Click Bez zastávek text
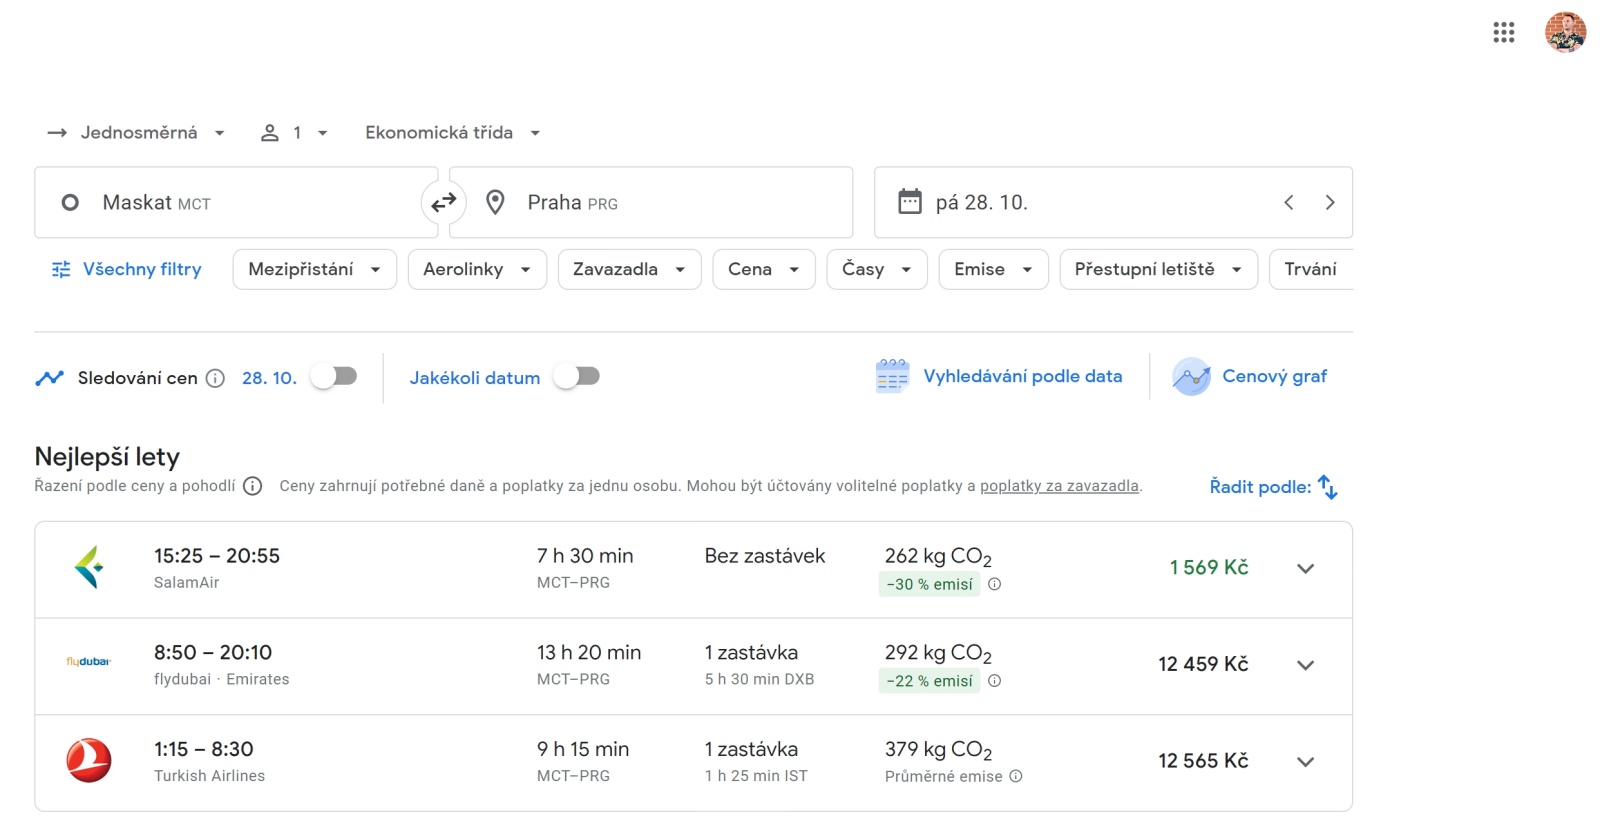This screenshot has width=1600, height=832. tap(765, 556)
